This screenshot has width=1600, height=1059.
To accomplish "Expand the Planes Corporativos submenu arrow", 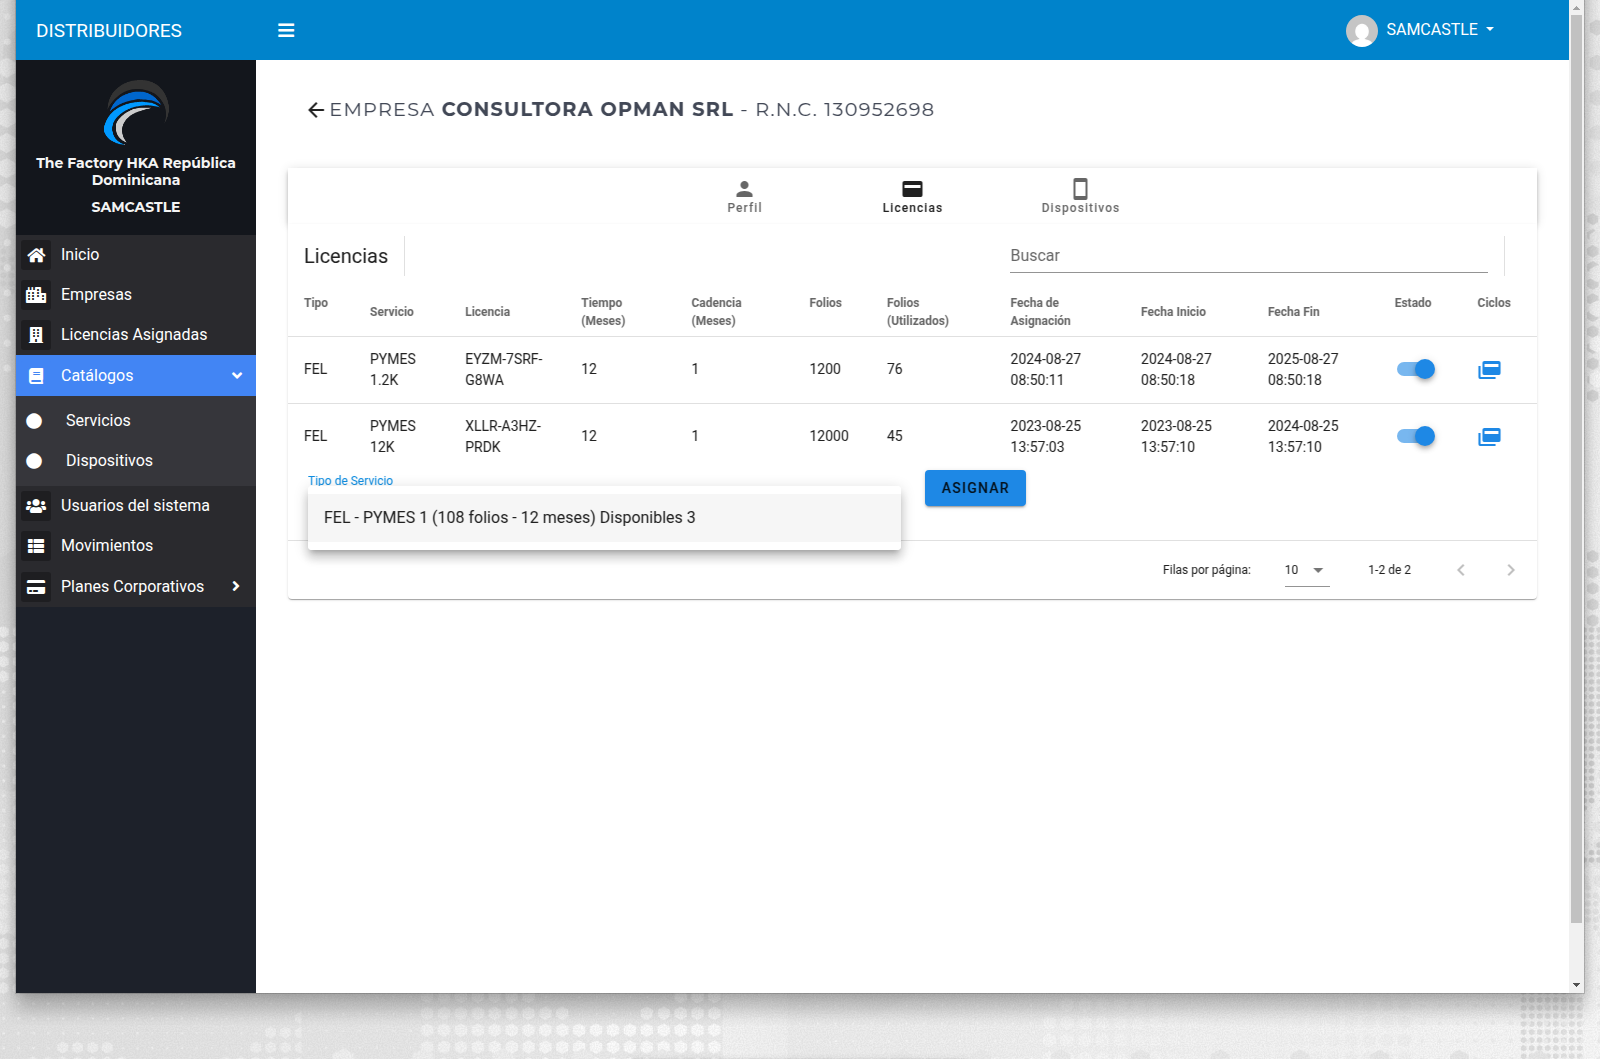I will click(x=236, y=586).
